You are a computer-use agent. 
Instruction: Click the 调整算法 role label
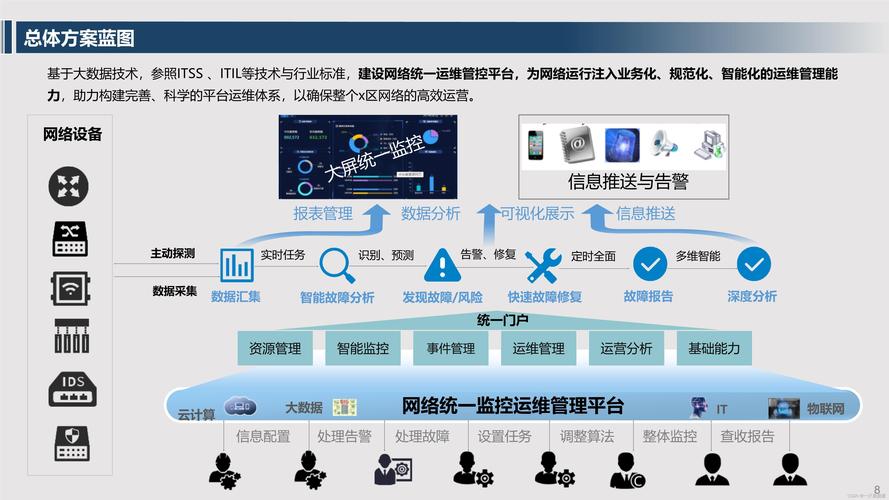587,437
